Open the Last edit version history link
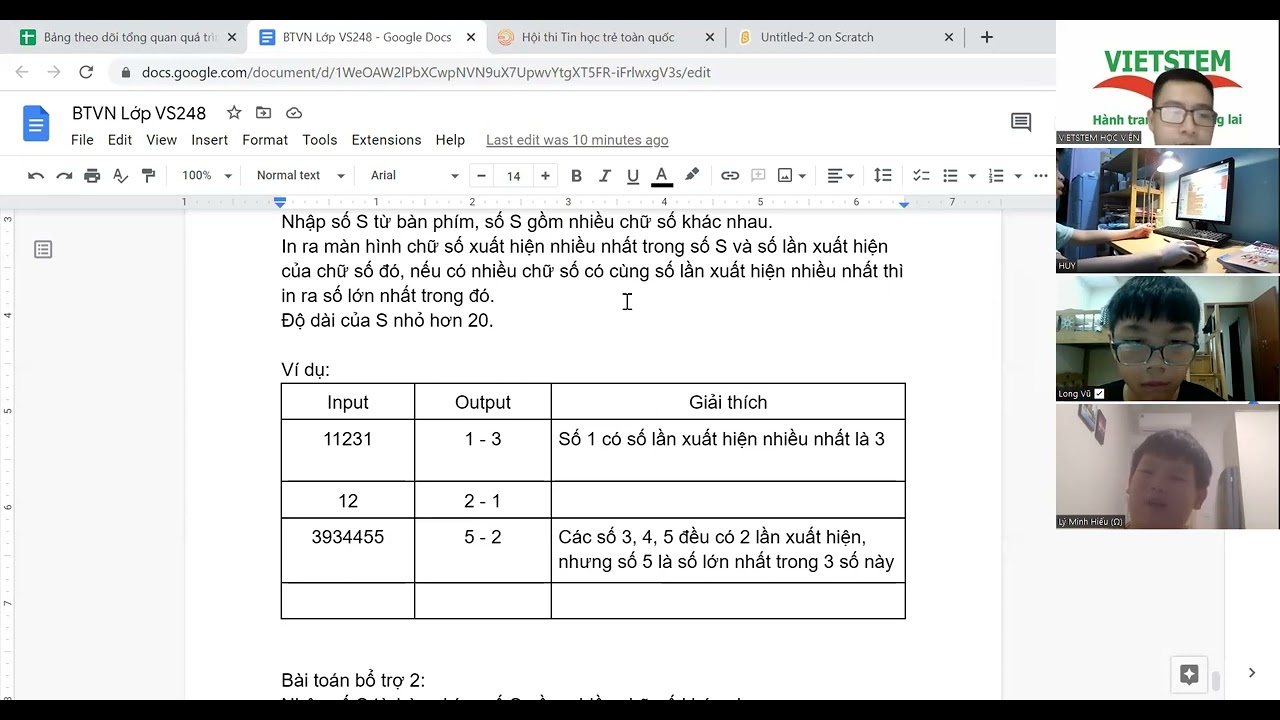This screenshot has width=1280, height=720. [x=577, y=140]
